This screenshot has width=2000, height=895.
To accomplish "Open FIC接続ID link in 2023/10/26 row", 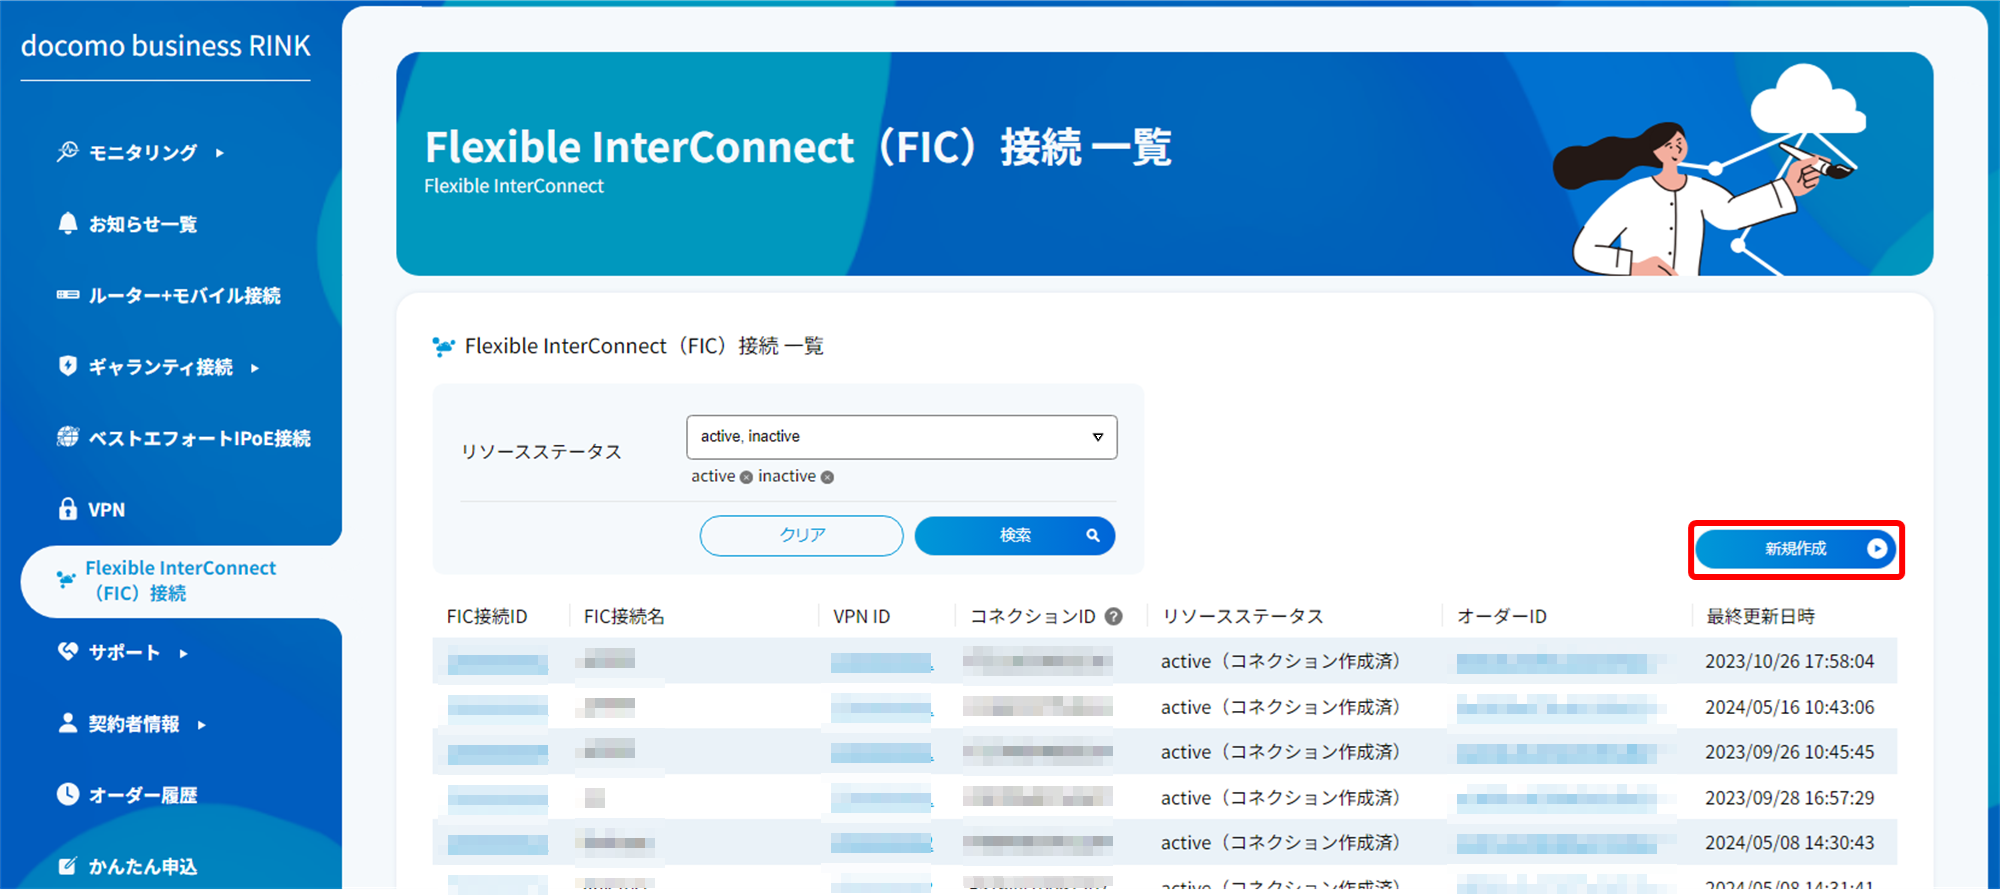I will point(497,662).
